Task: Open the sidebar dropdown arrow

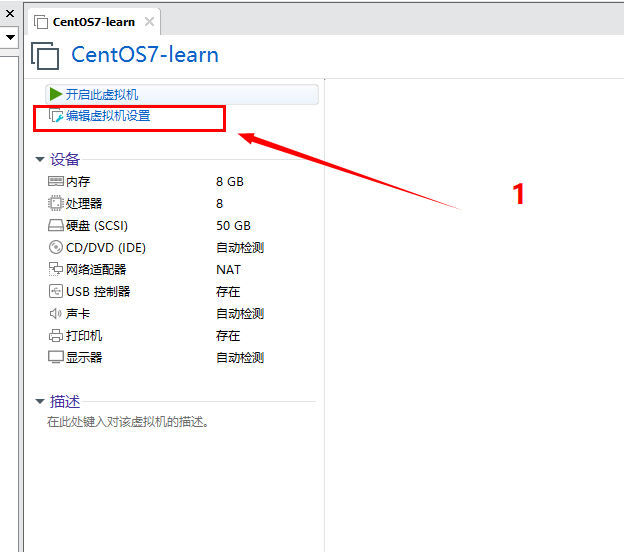Action: (x=10, y=37)
